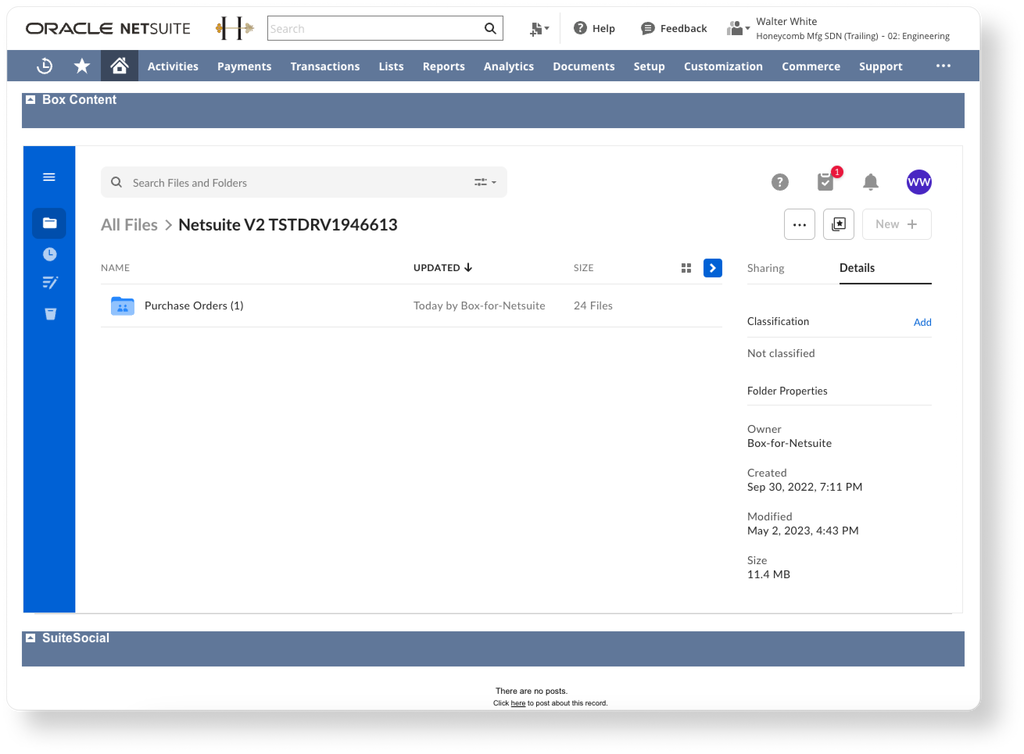Switch to grid view icon

(686, 268)
